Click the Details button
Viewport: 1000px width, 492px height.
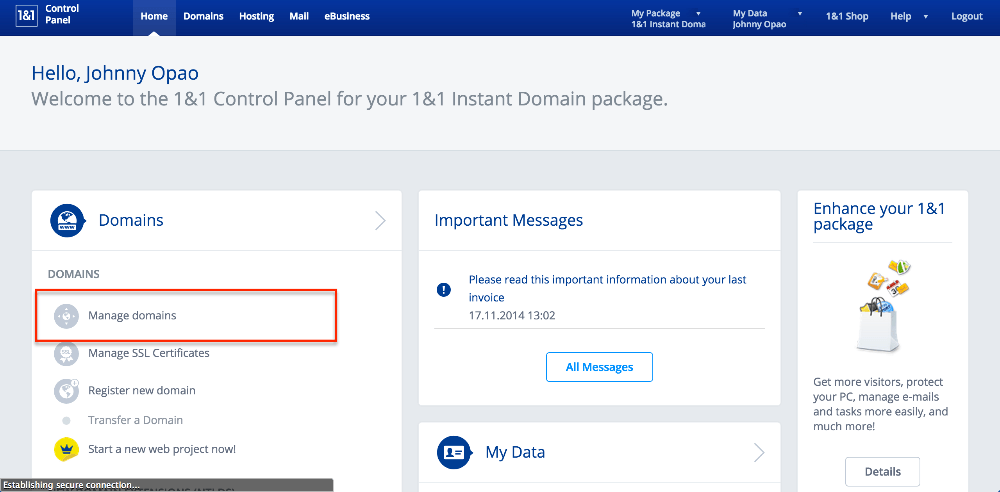pyautogui.click(x=883, y=472)
